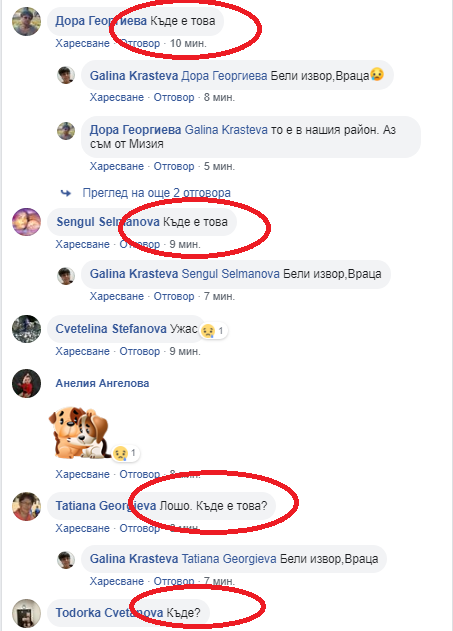Screen dimensions: 453x631
Task: Click the sad reaction on Ужас comment
Action: [x=208, y=331]
